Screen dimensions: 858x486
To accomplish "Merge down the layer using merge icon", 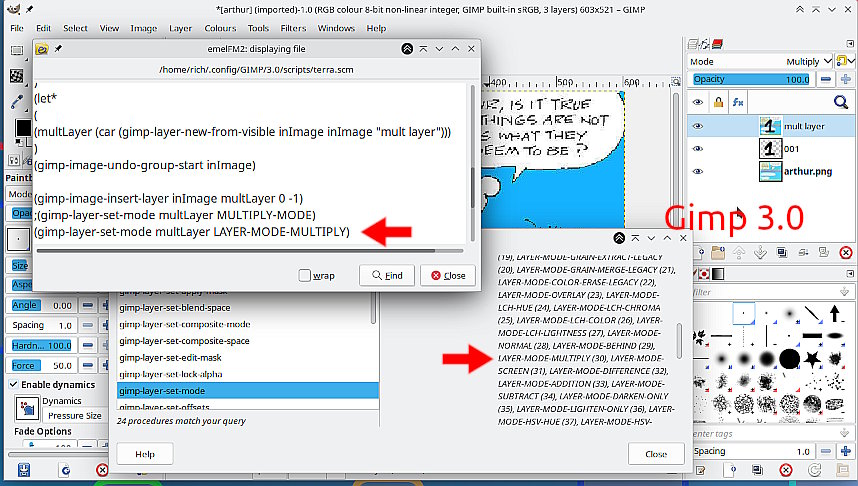I will coord(803,252).
